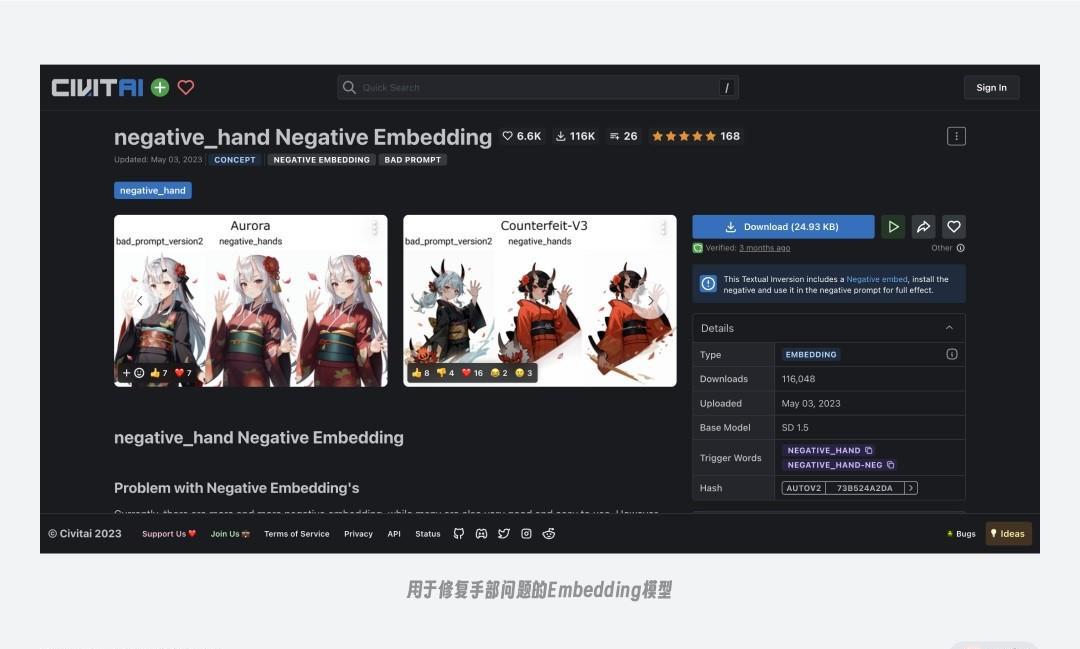1080x649 pixels.
Task: Open the GitHub icon in footer
Action: 459,534
